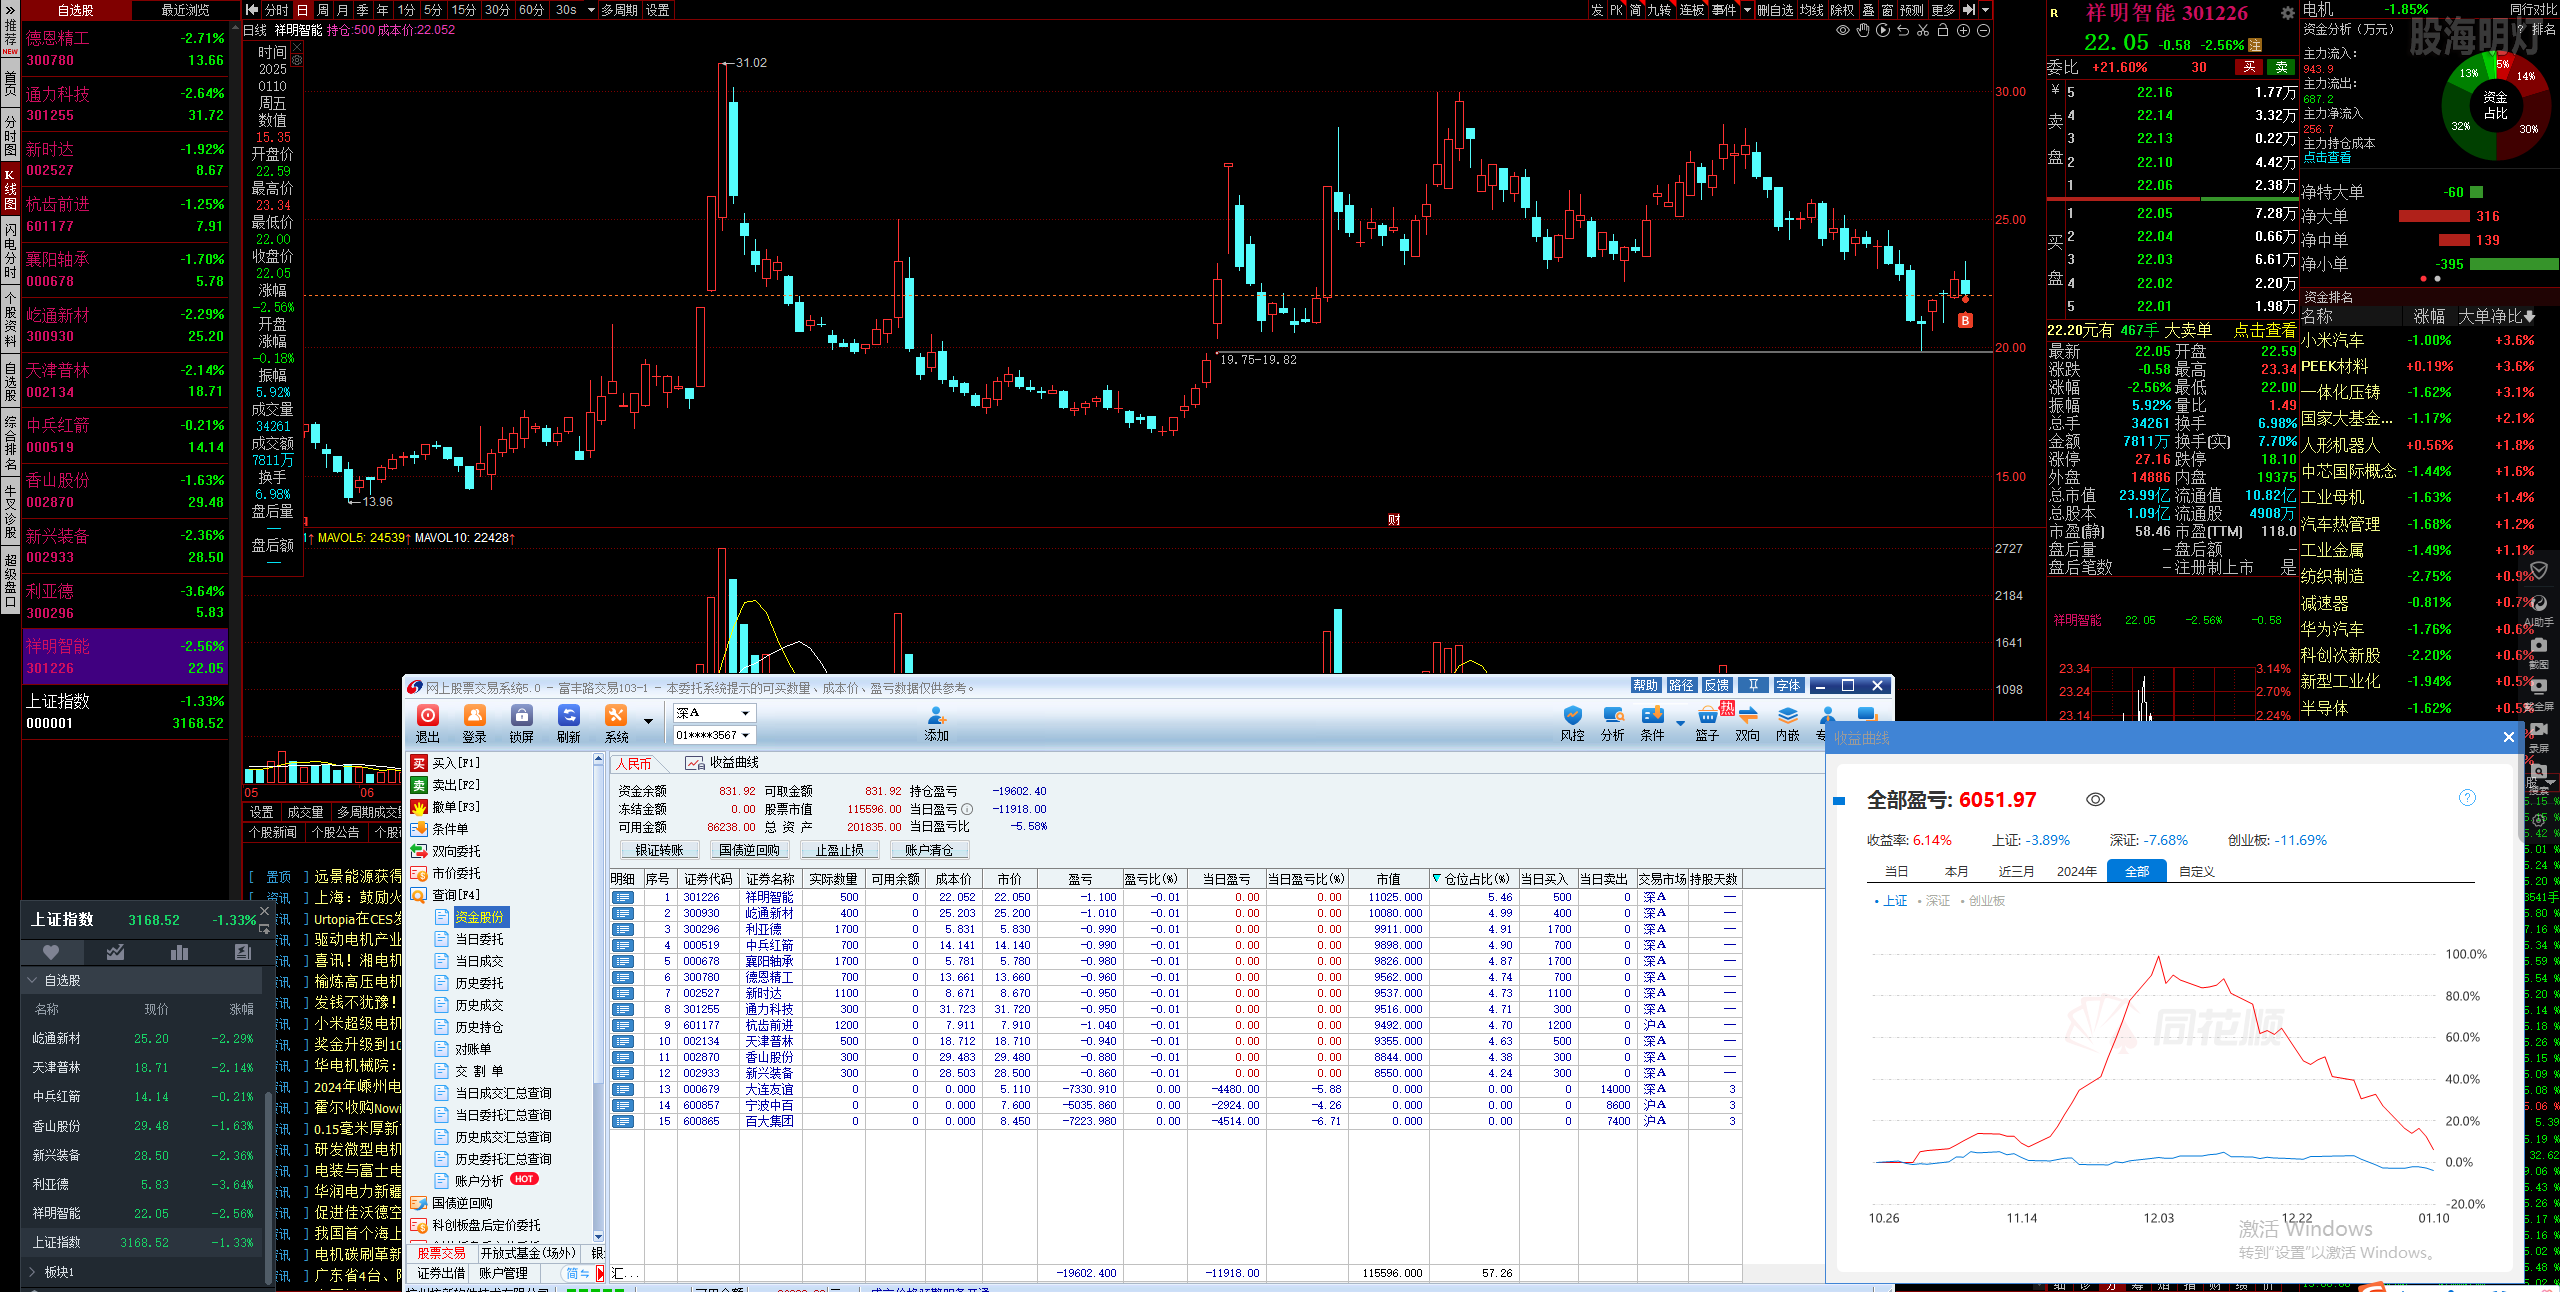Open the 30s period dropdown arrow

[591, 10]
